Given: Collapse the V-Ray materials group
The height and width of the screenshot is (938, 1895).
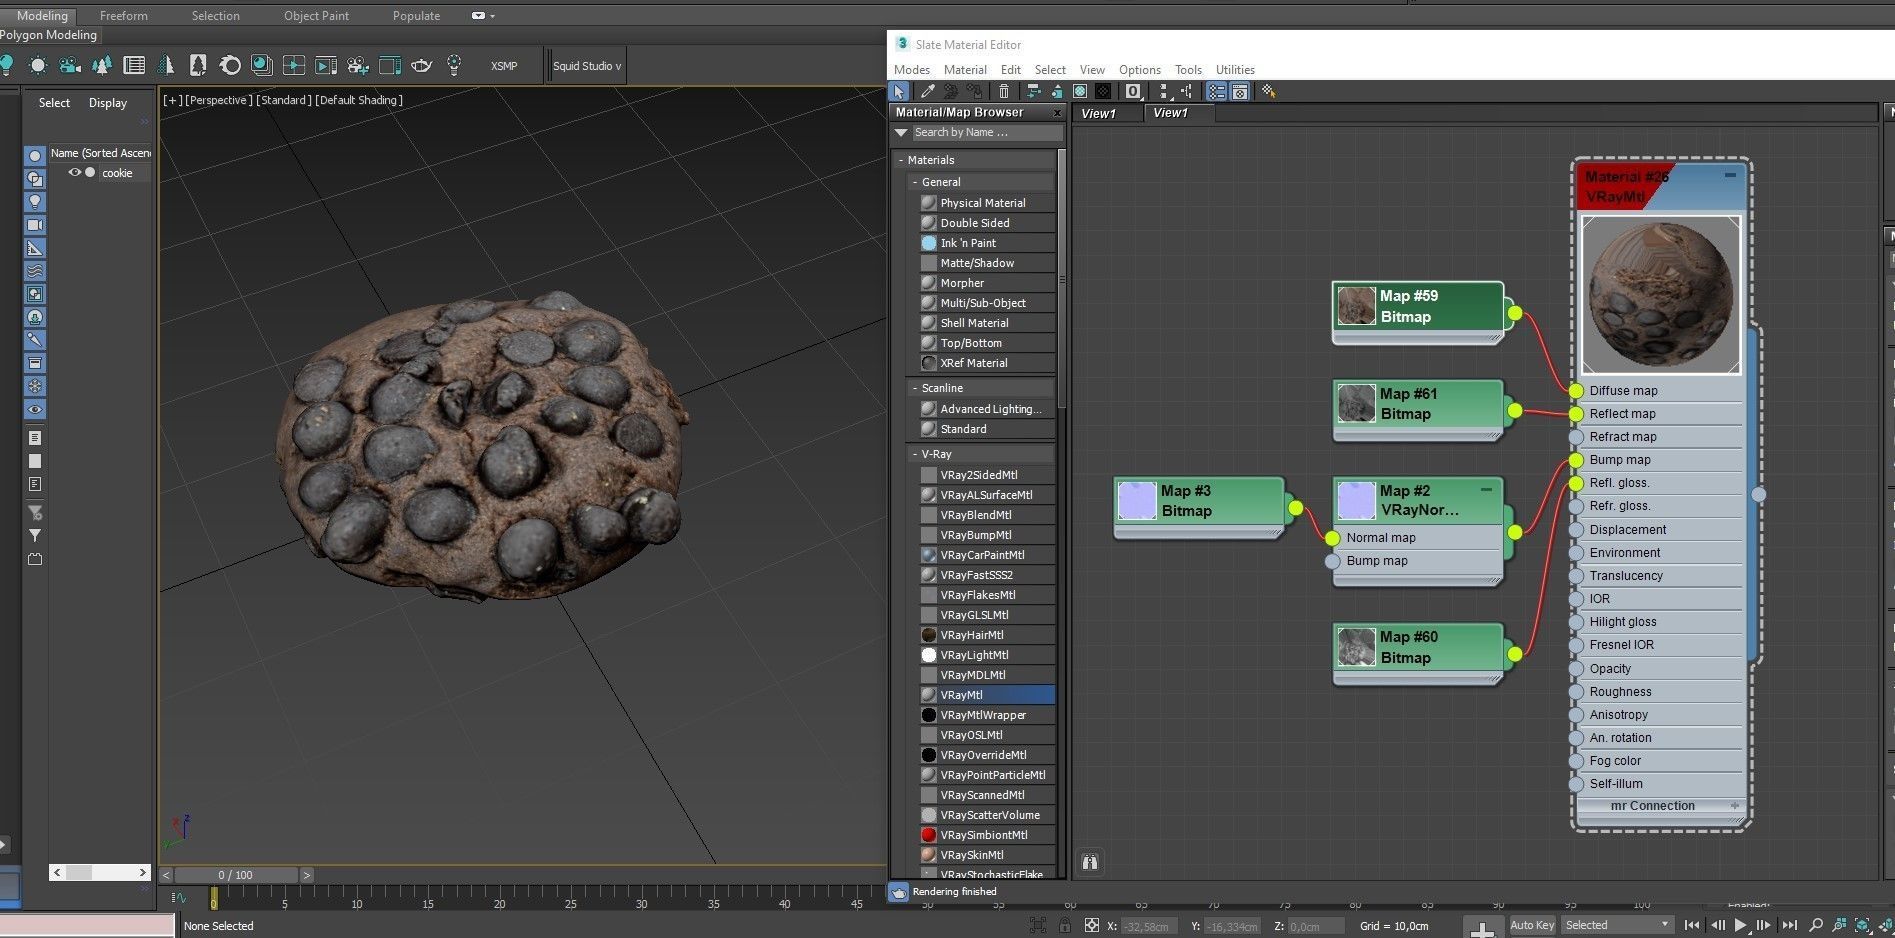Looking at the screenshot, I should coord(915,454).
